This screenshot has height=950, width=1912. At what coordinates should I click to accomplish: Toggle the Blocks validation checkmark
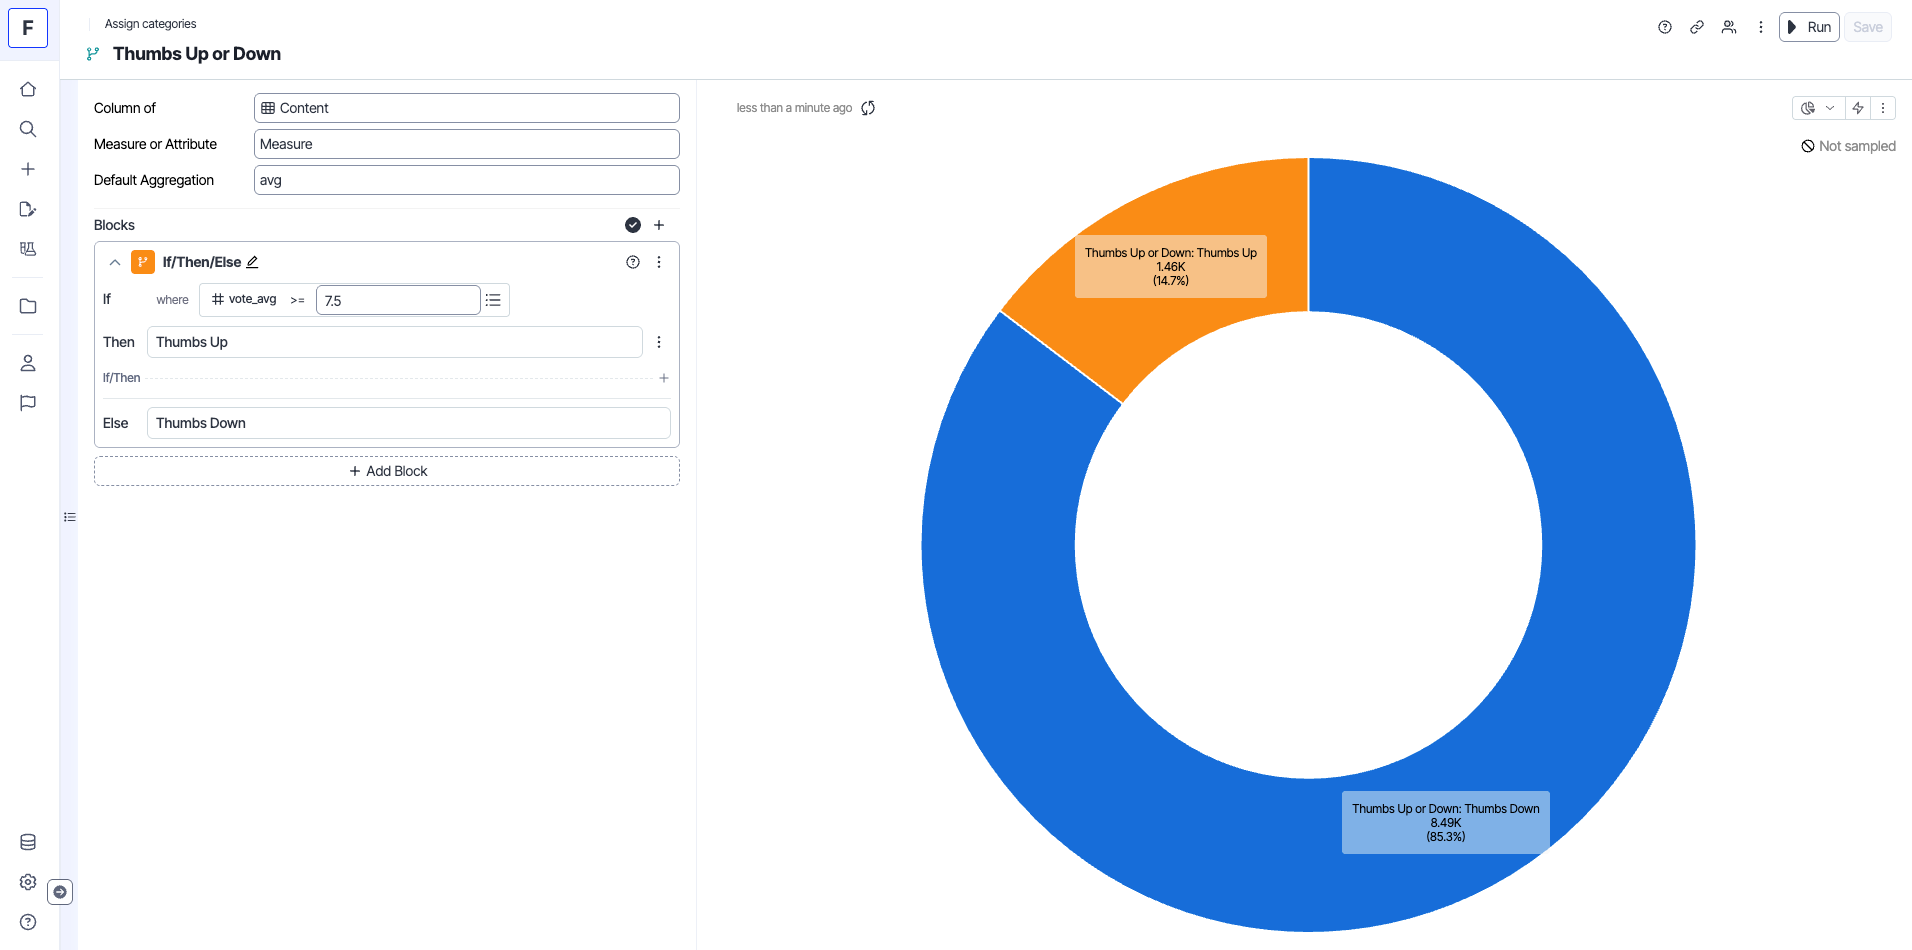[x=633, y=225]
